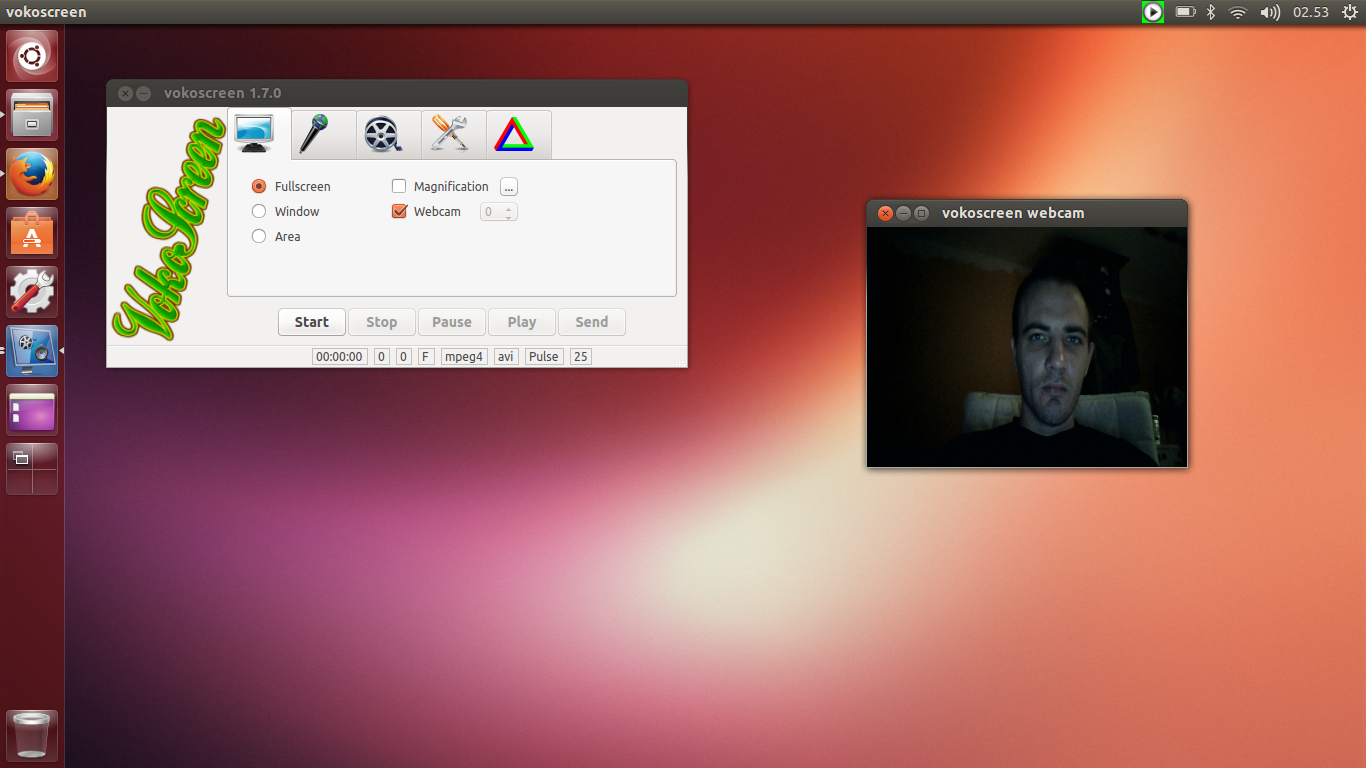Switch to the microphone audio tab
Viewport: 1366px width, 768px height.
click(x=324, y=134)
